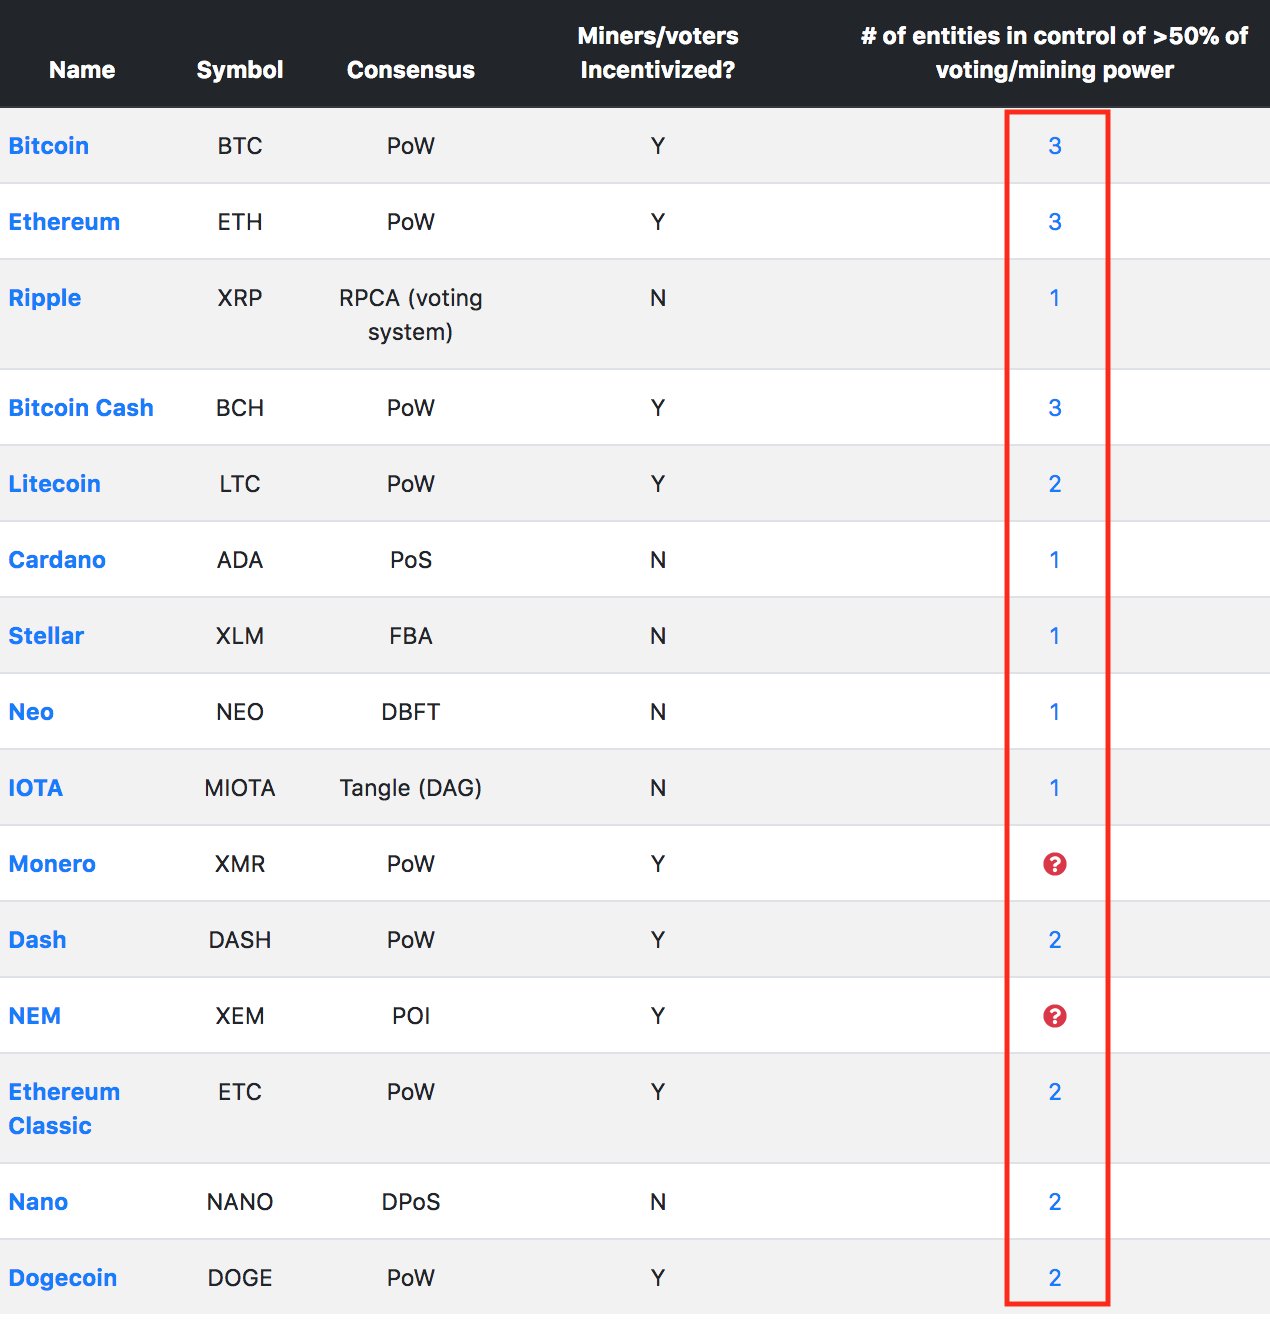Open the Stellar link
This screenshot has width=1270, height=1334.
click(x=46, y=636)
